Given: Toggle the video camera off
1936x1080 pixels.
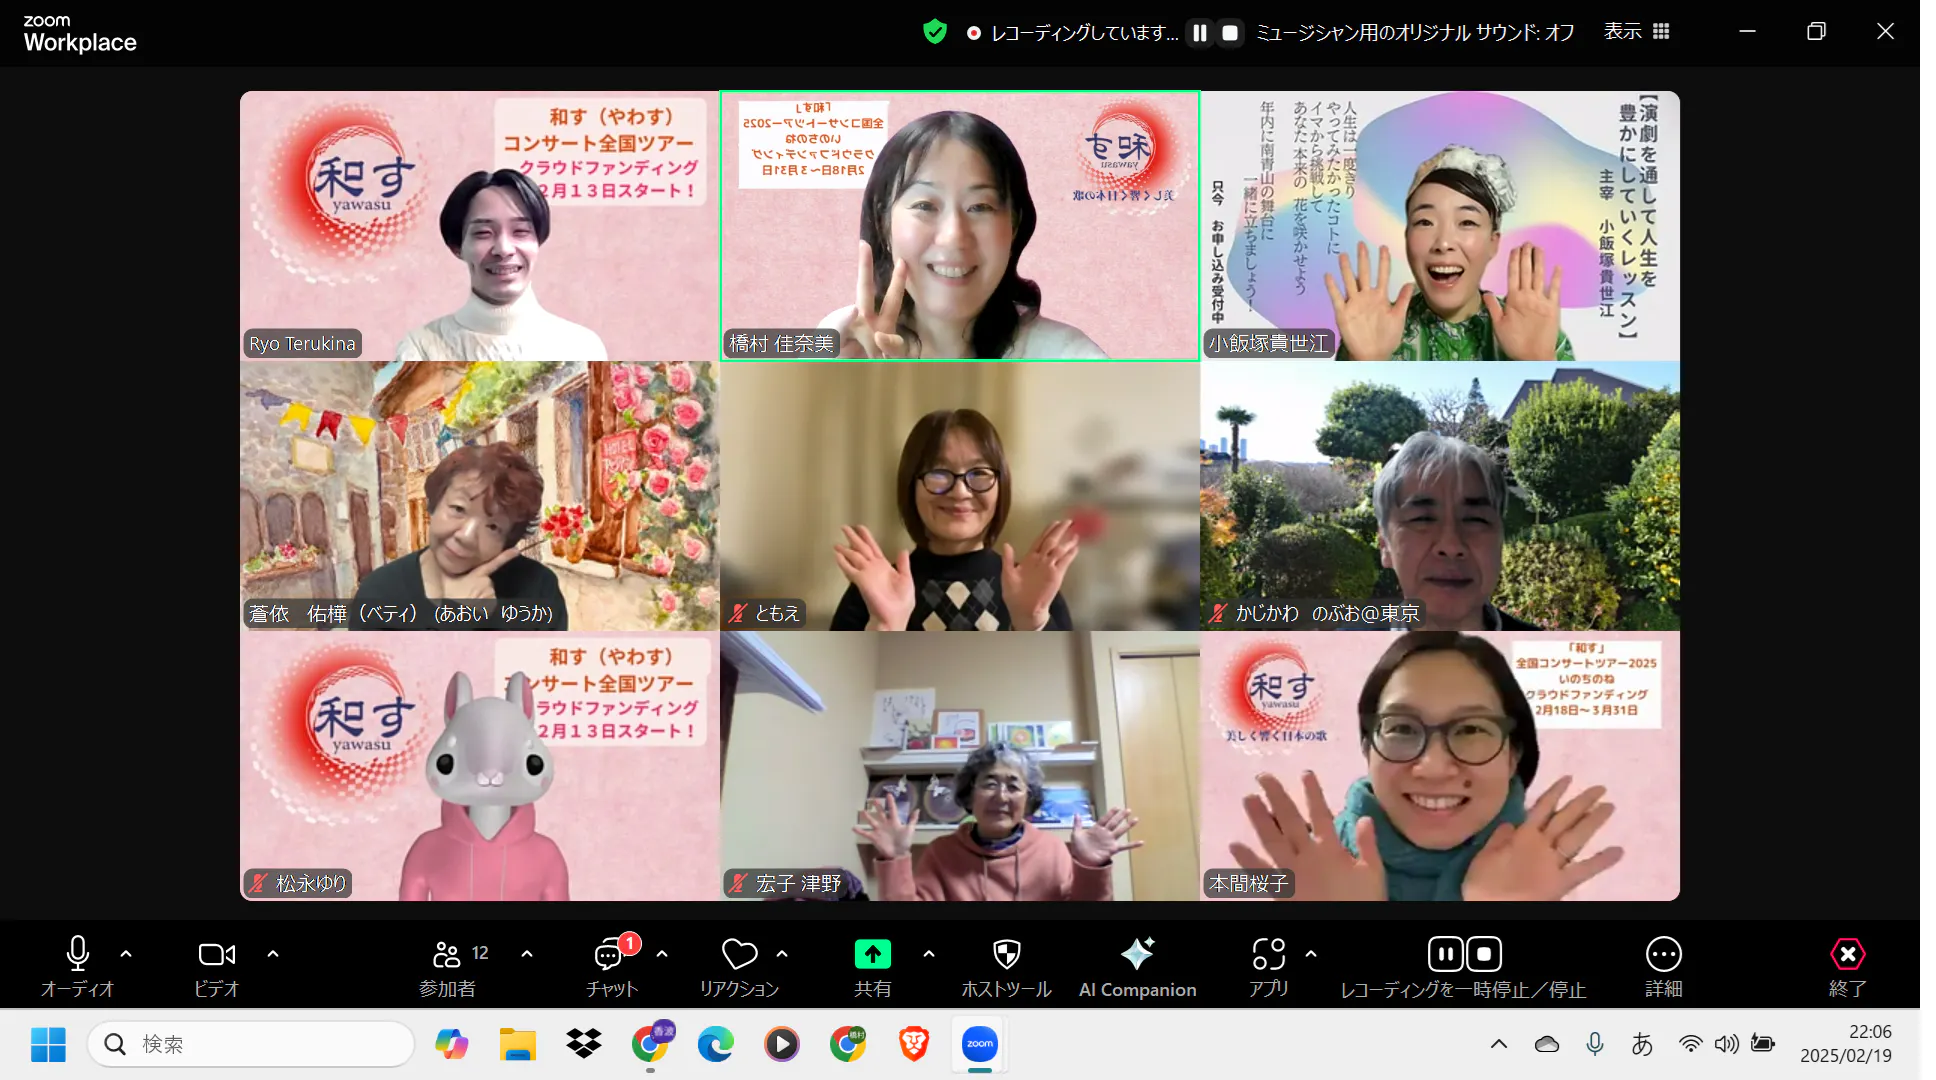Looking at the screenshot, I should (x=216, y=955).
